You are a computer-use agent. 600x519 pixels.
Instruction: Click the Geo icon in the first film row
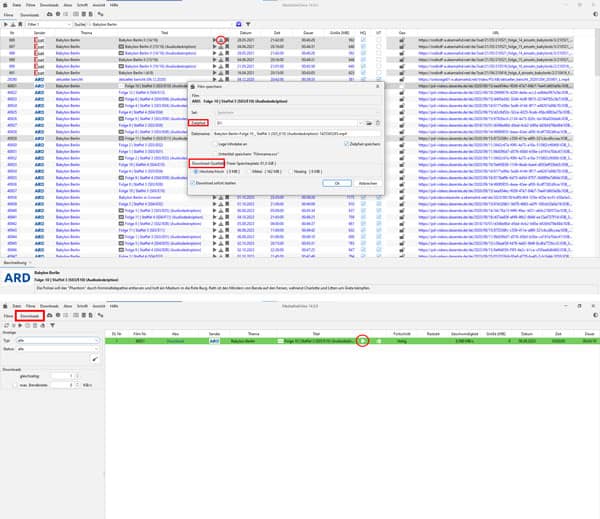[402, 40]
